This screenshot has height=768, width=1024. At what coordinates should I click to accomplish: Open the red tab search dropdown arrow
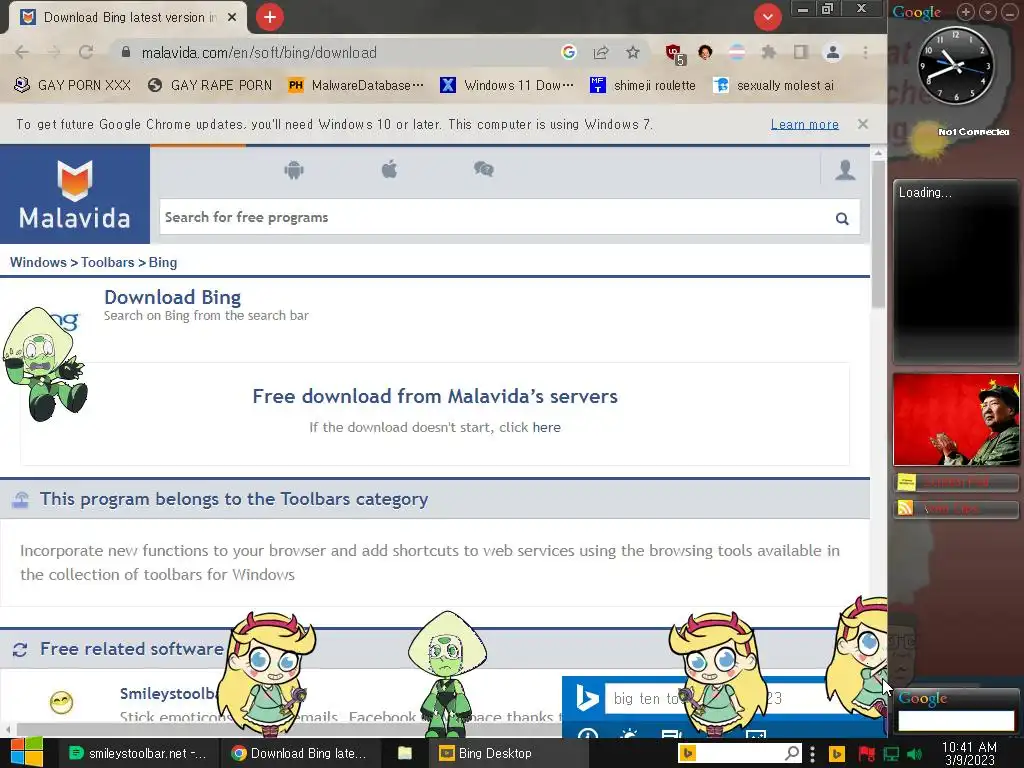[x=768, y=17]
